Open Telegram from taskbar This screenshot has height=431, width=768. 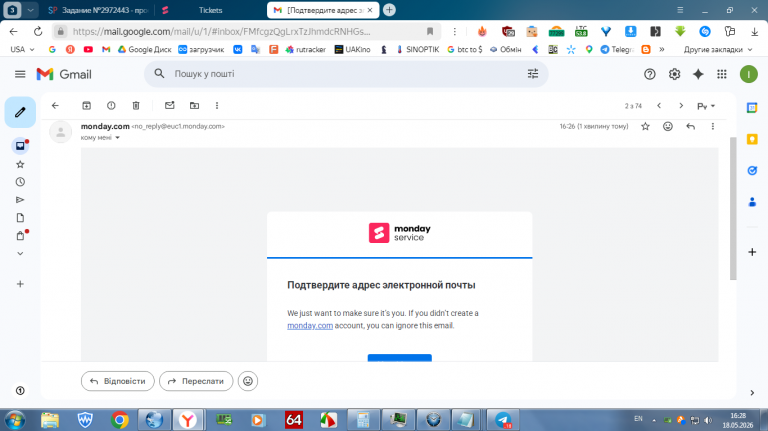tap(503, 420)
